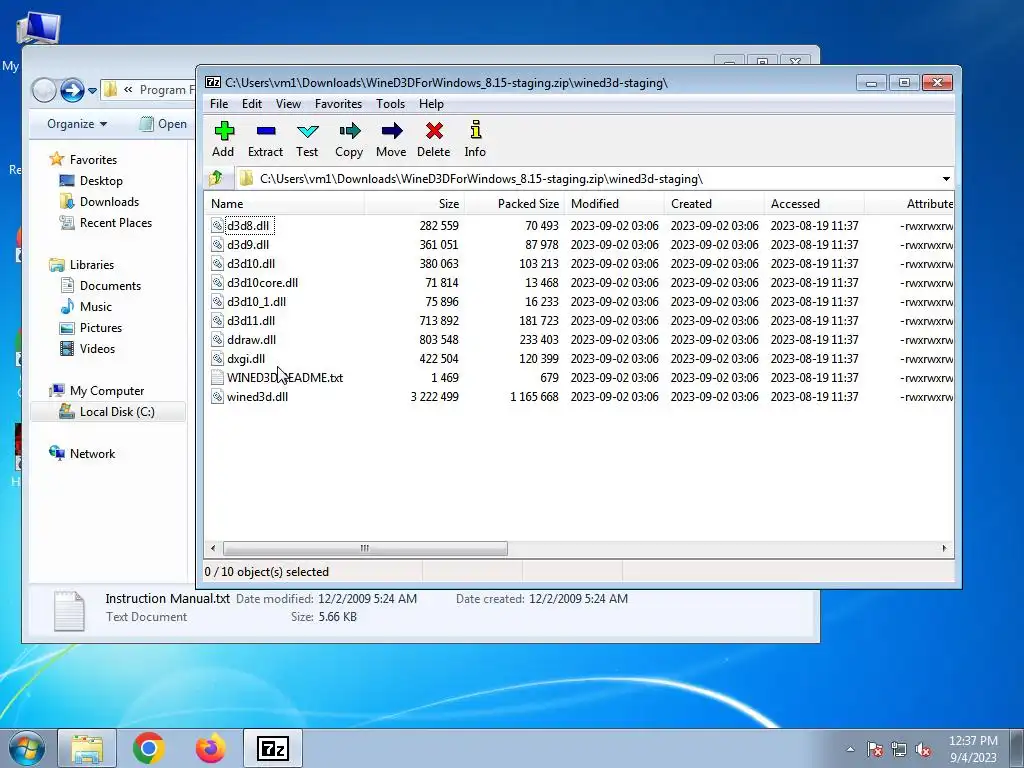Select the d3d10_1.dll row
This screenshot has height=768, width=1024.
[579, 302]
